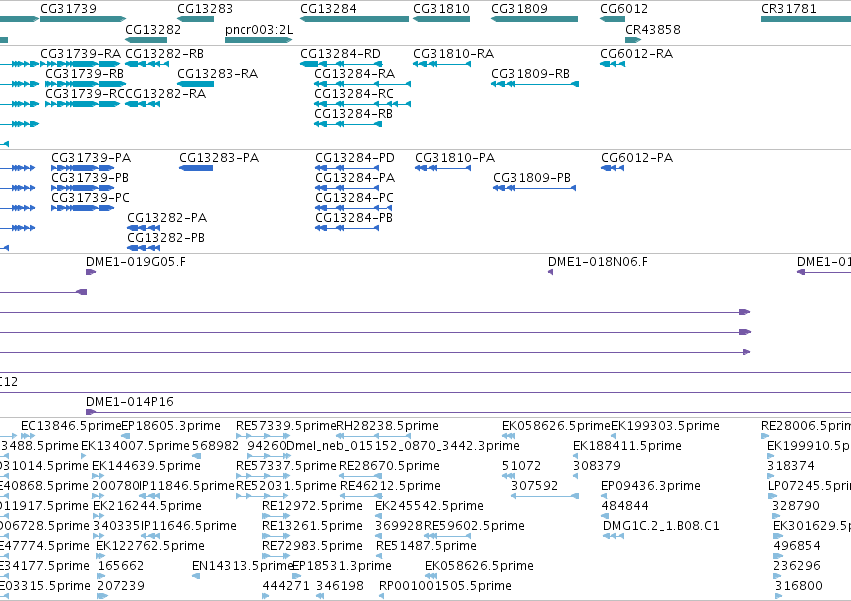This screenshot has height=601, width=851.
Task: Select the DME1-018N06.F clone marker
Action: point(550,272)
